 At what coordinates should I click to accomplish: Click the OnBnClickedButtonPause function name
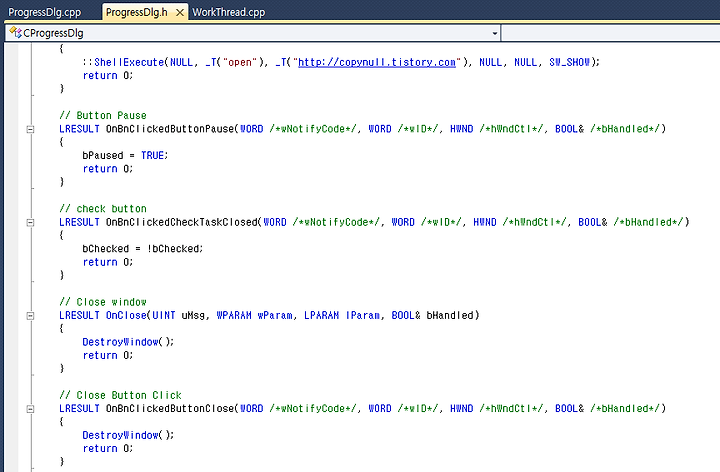[x=170, y=129]
